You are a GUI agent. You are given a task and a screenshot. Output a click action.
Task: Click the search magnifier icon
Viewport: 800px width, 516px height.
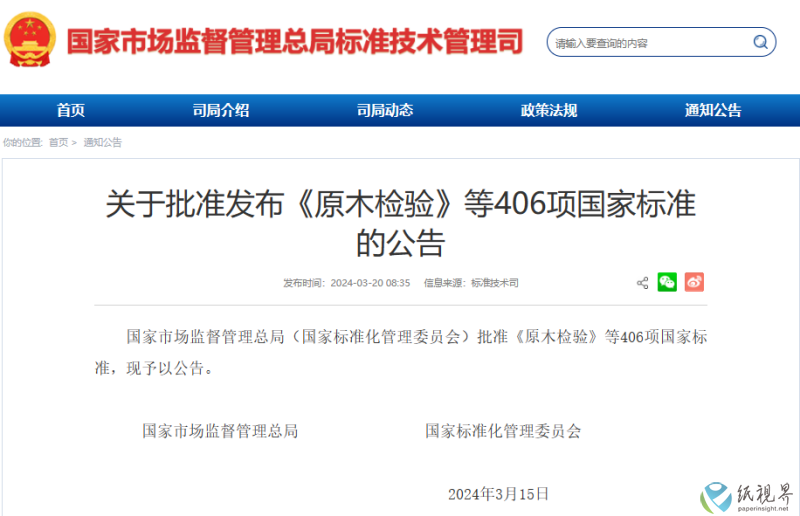click(x=760, y=42)
